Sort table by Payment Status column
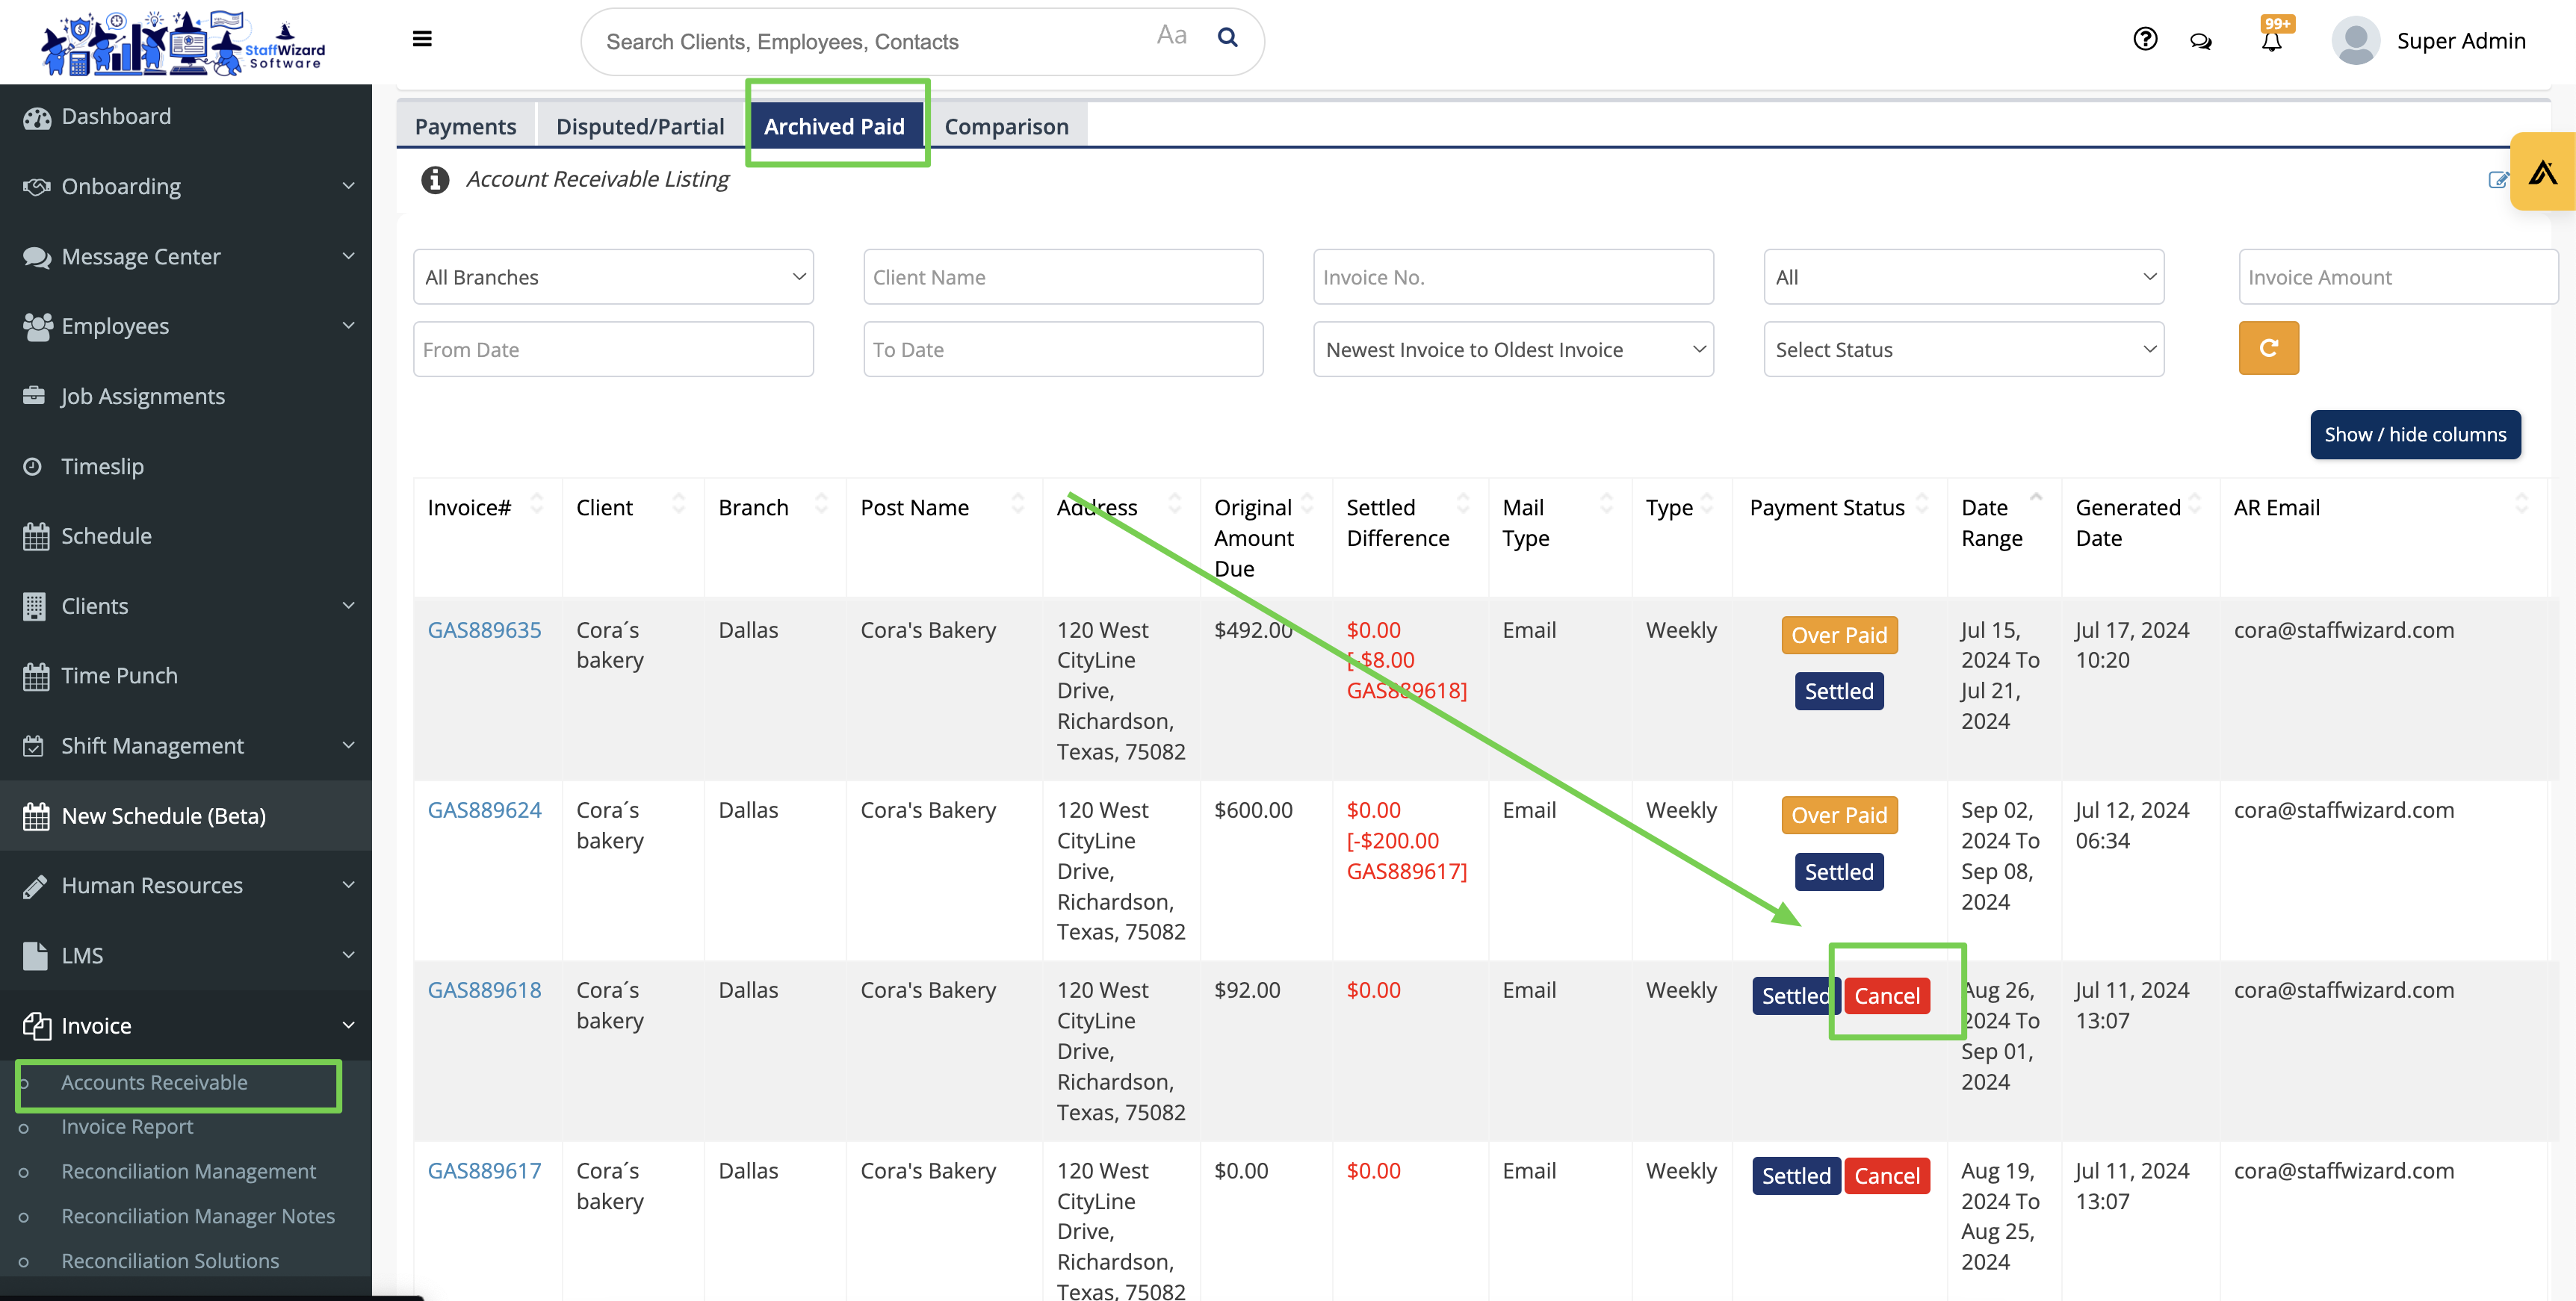This screenshot has height=1301, width=2576. click(x=1921, y=505)
